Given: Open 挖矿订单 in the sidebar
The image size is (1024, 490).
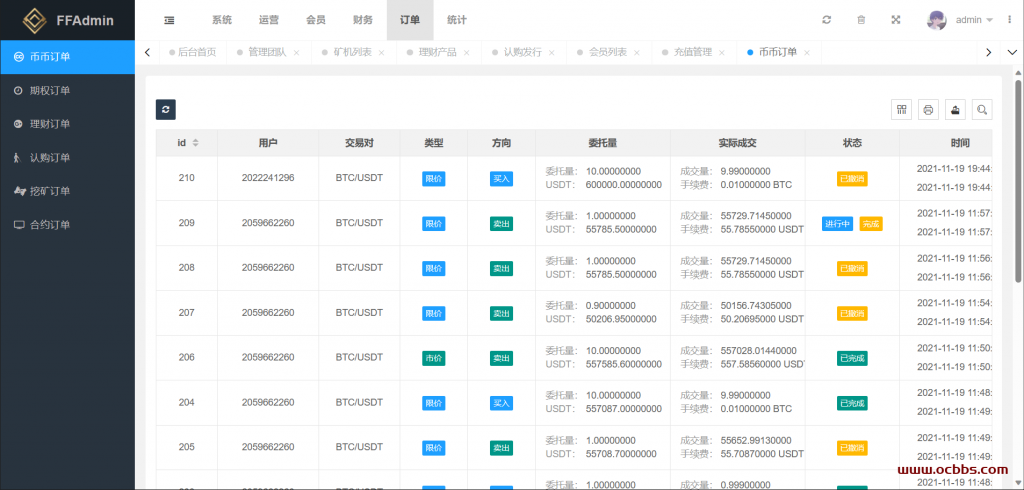Looking at the screenshot, I should [x=67, y=191].
